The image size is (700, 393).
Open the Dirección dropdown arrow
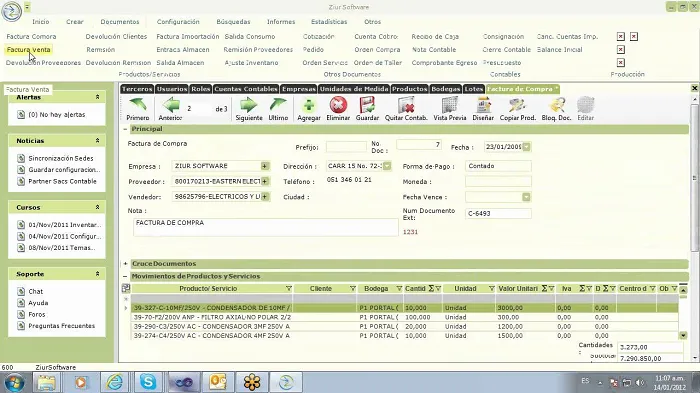(387, 166)
